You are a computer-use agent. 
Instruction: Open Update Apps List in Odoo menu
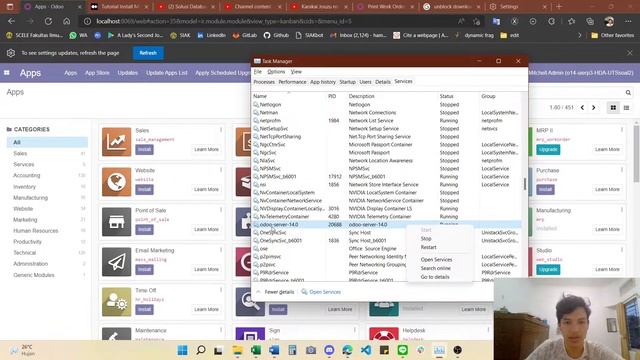[x=167, y=73]
